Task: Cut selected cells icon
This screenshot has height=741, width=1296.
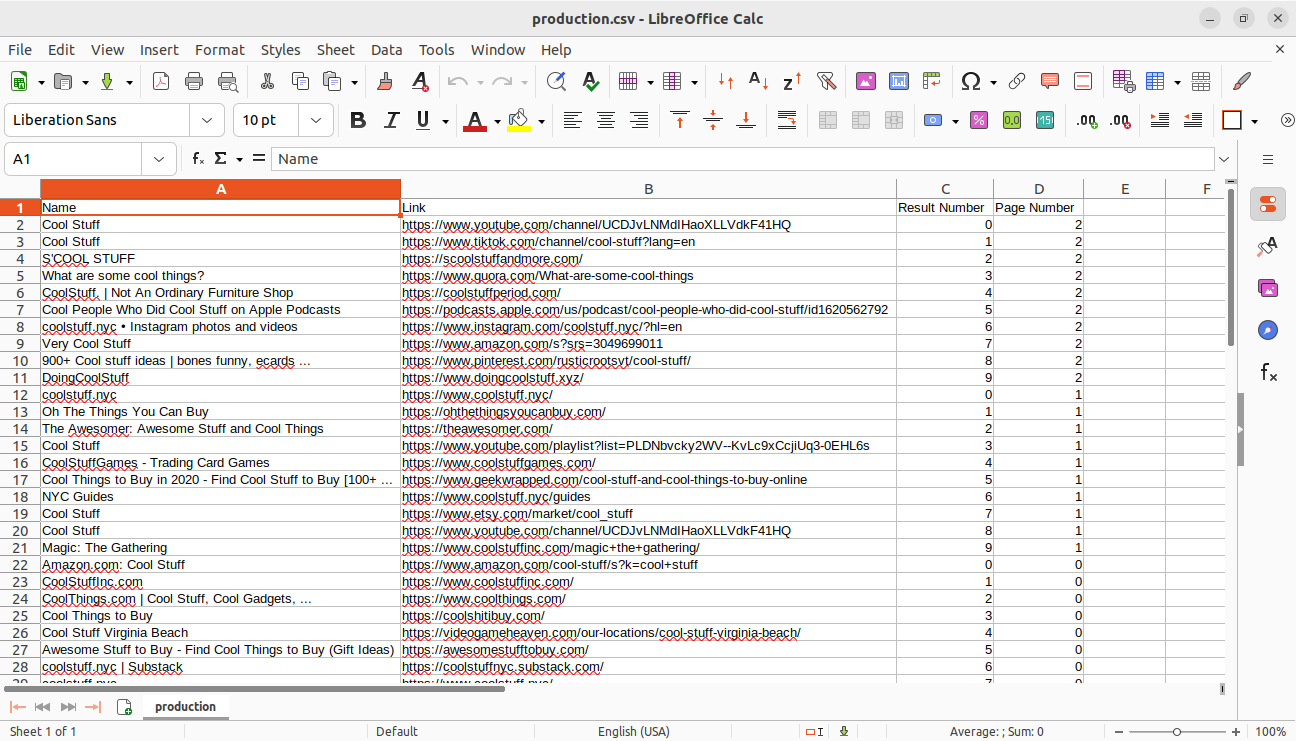Action: 267,82
